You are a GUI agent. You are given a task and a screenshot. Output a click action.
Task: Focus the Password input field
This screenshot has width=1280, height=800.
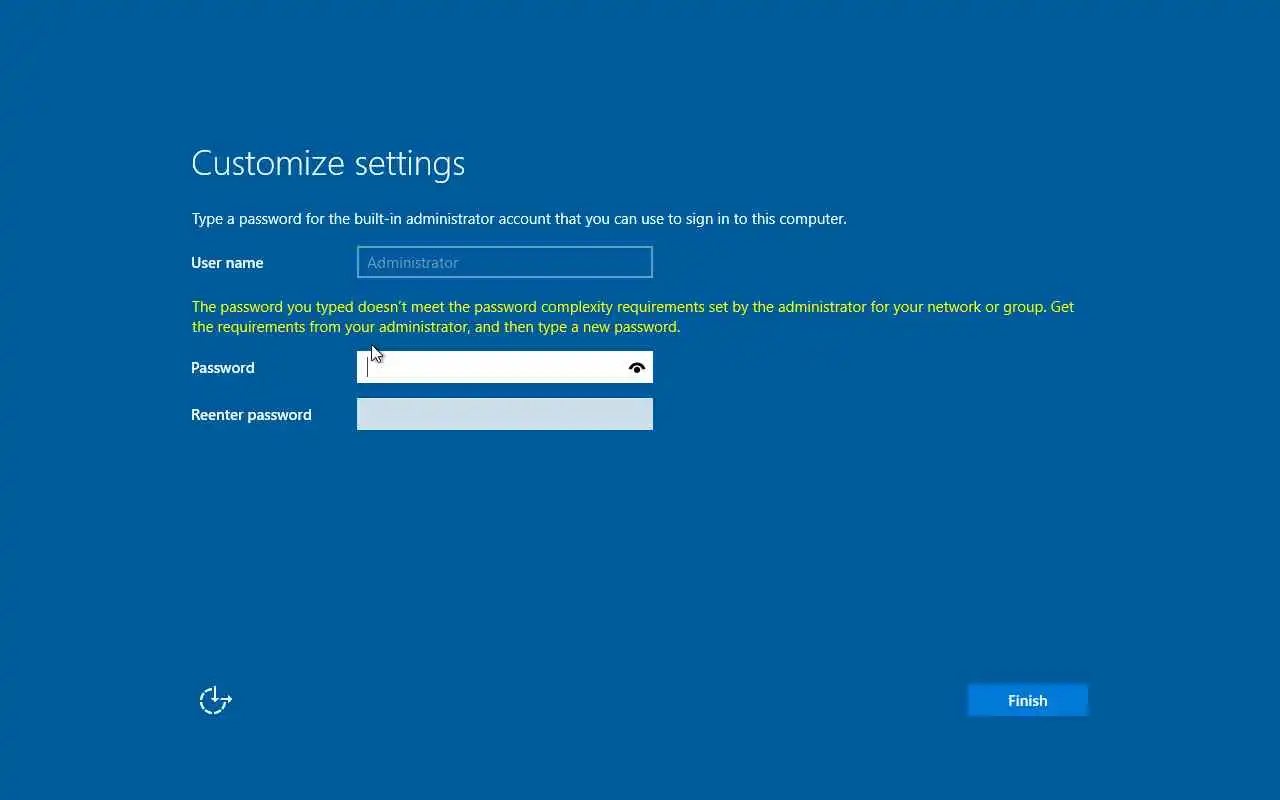(505, 367)
